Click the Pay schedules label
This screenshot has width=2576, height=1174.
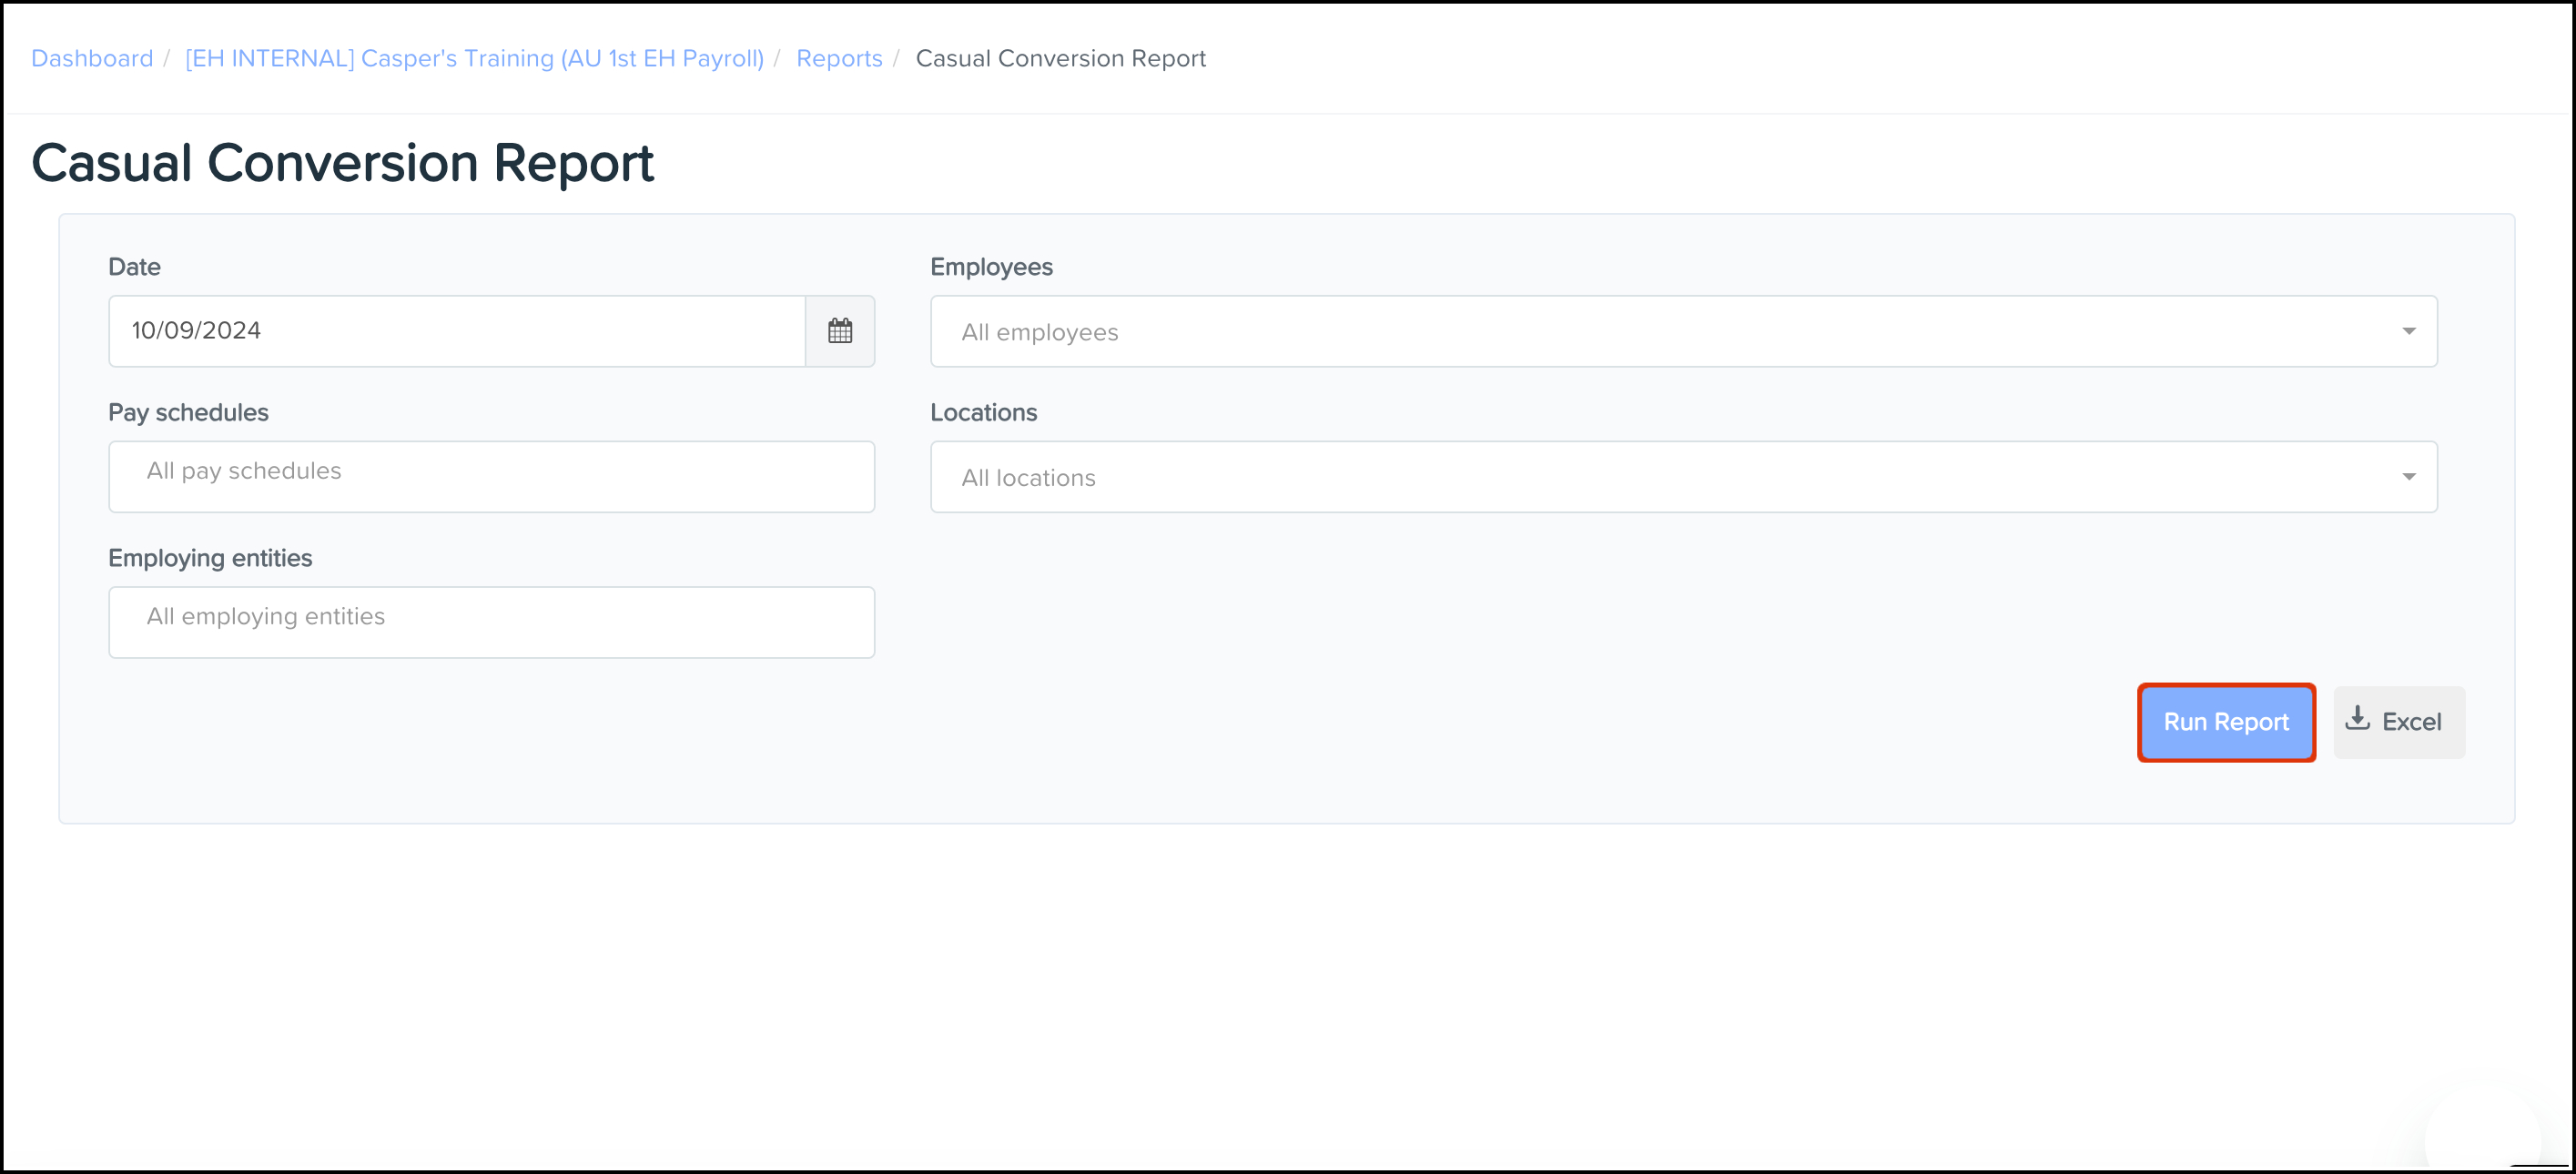pyautogui.click(x=188, y=412)
